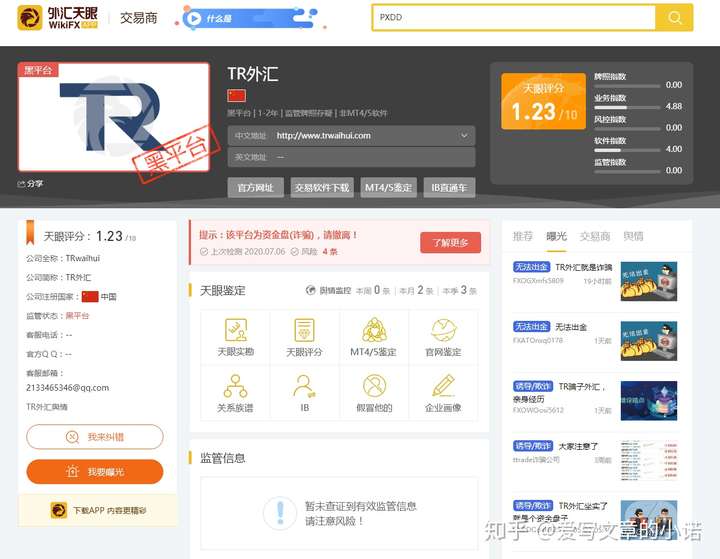This screenshot has width=720, height=559.
Task: Click the 天眼评分 1.23 orange score card
Action: coord(544,101)
